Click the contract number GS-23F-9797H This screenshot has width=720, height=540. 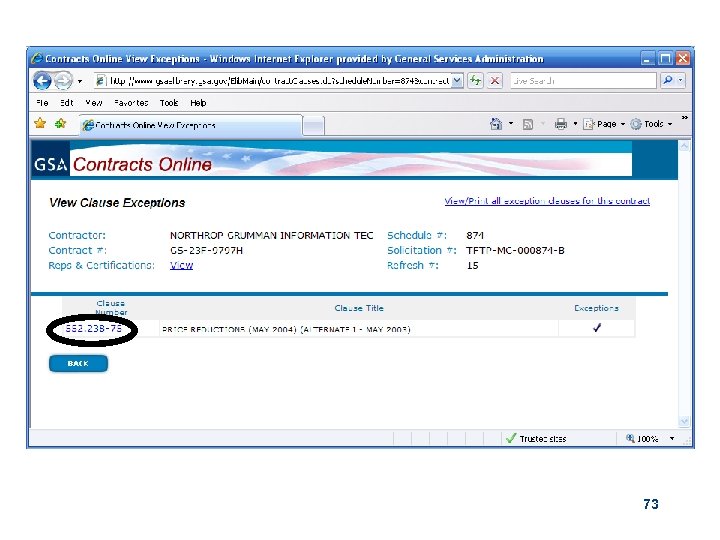pyautogui.click(x=206, y=251)
